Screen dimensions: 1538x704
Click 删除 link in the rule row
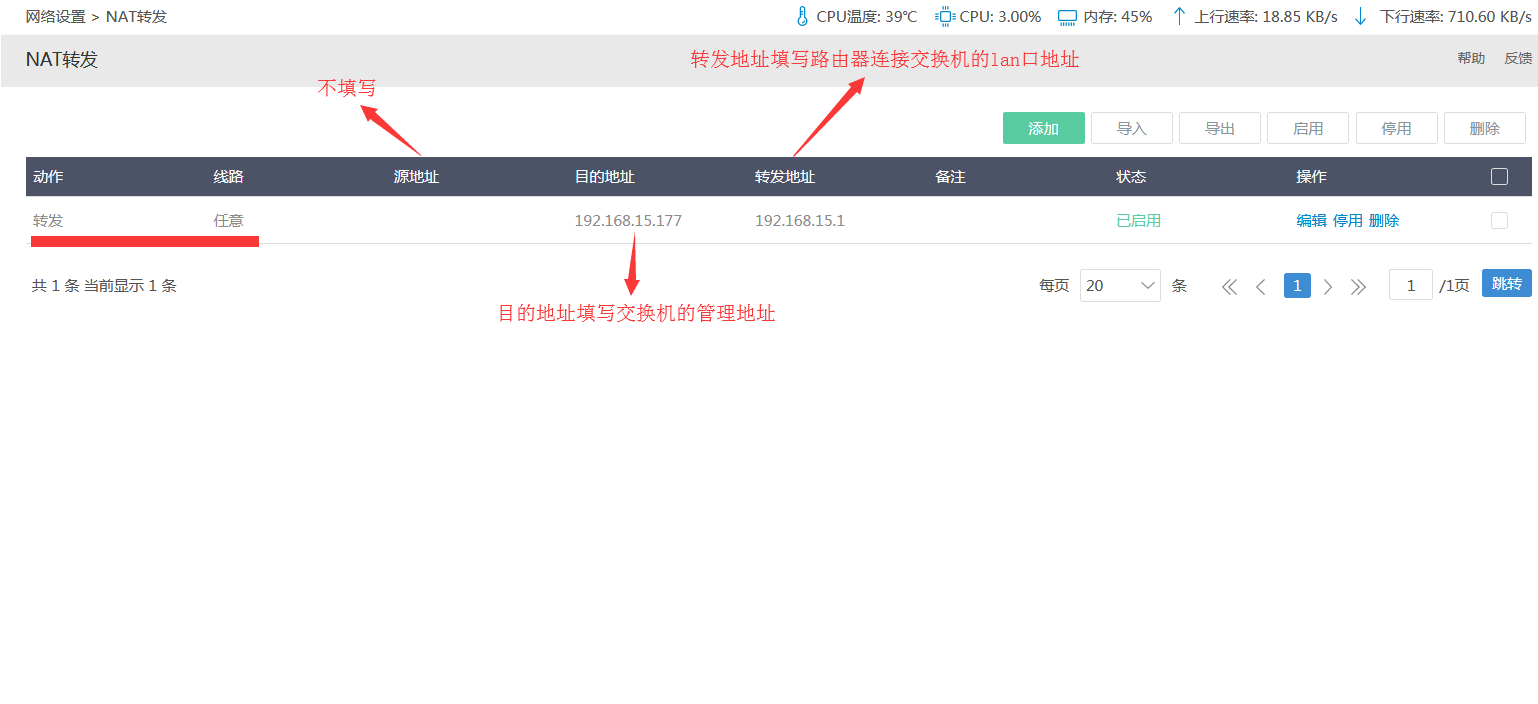tap(1384, 221)
